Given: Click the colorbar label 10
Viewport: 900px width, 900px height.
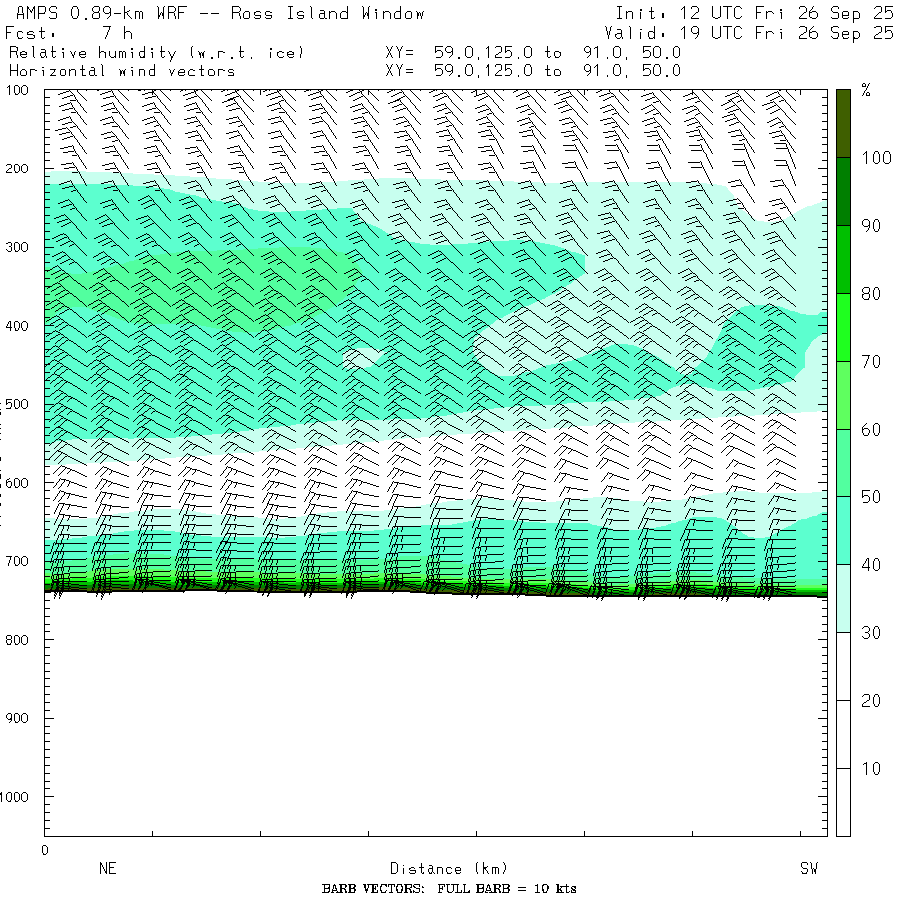Looking at the screenshot, I should tap(871, 769).
